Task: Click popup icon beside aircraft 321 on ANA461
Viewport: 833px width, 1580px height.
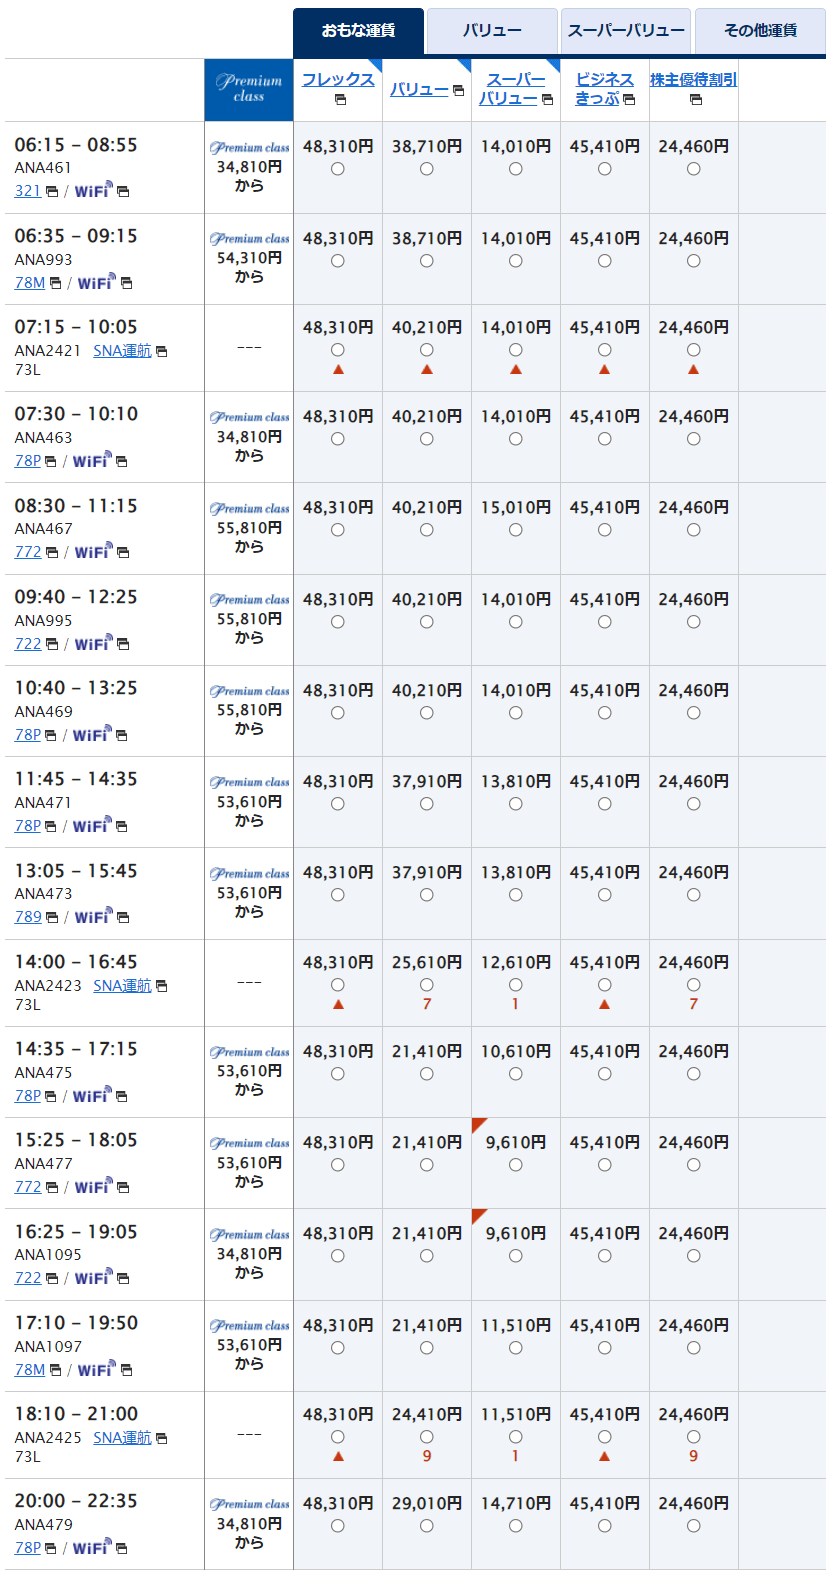Action: pyautogui.click(x=52, y=192)
